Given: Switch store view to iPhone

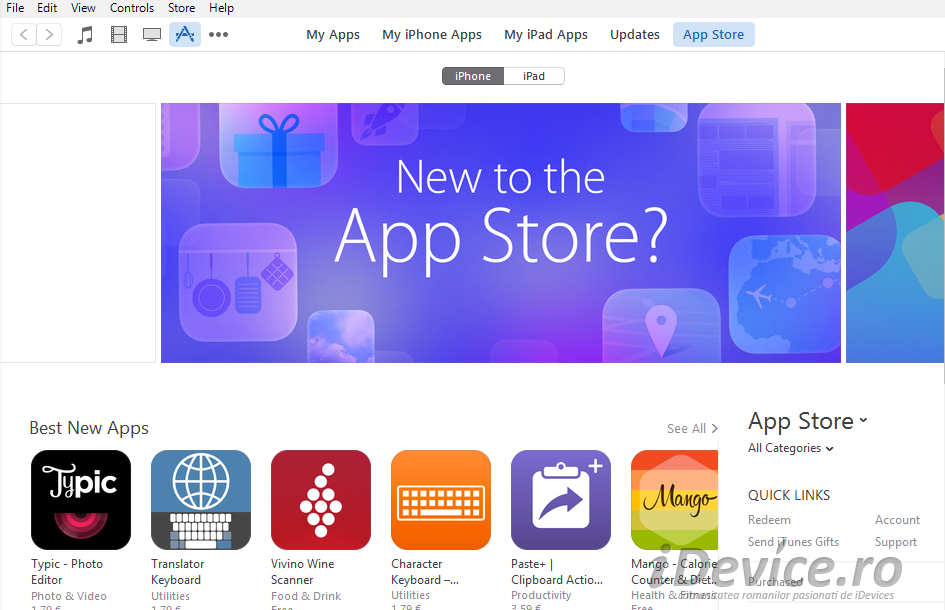Looking at the screenshot, I should point(473,76).
